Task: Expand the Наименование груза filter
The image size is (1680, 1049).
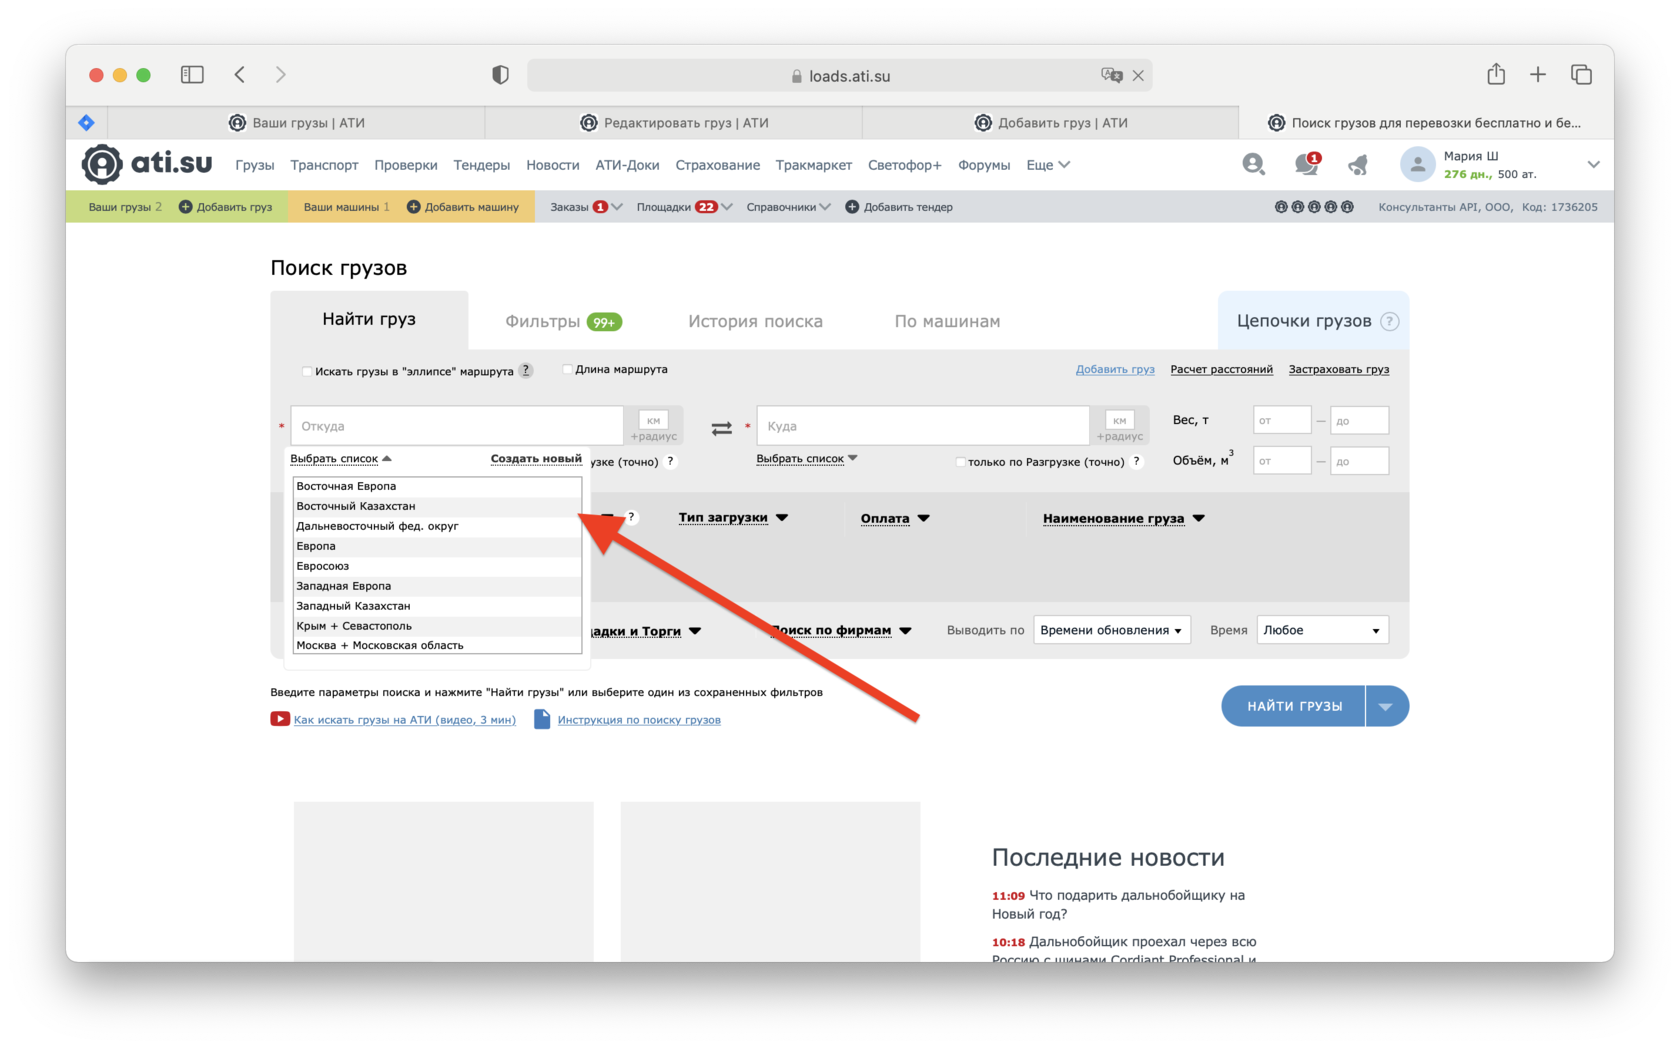Action: [x=1123, y=518]
